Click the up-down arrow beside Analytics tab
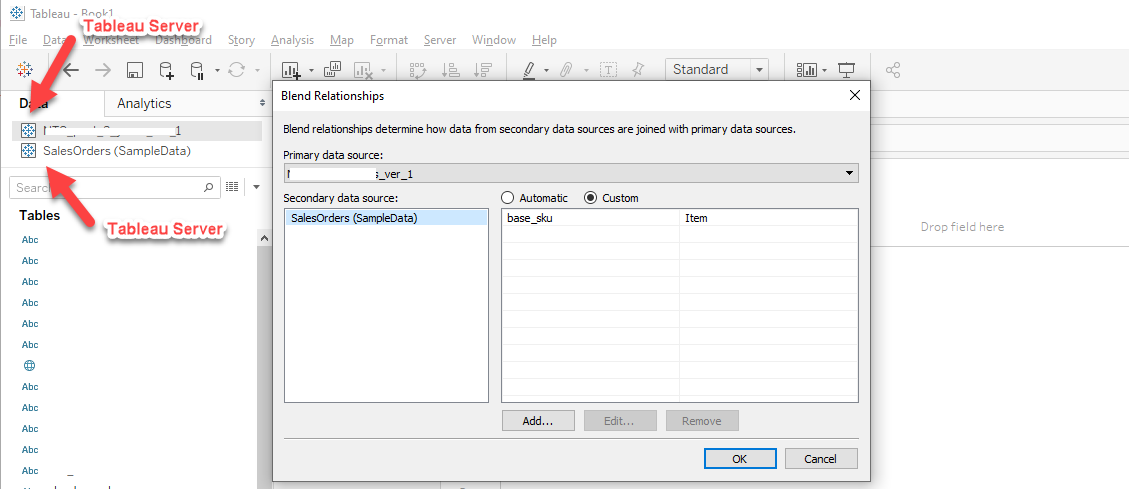This screenshot has height=489, width=1129. [263, 104]
